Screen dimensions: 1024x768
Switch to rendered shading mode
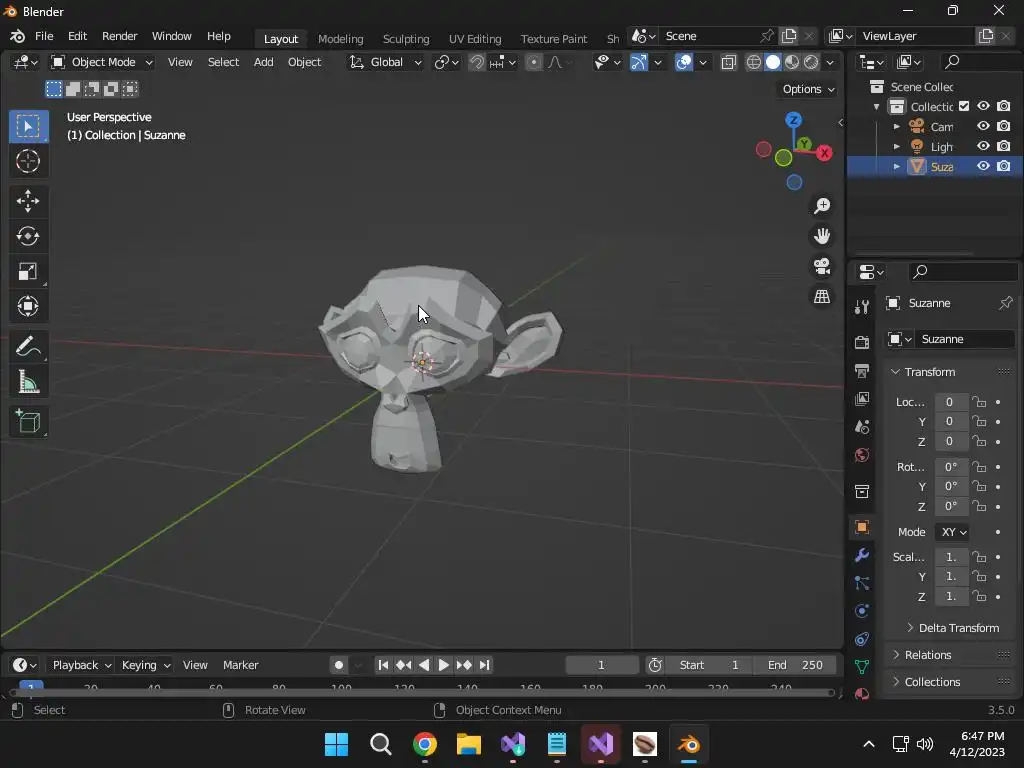point(811,62)
